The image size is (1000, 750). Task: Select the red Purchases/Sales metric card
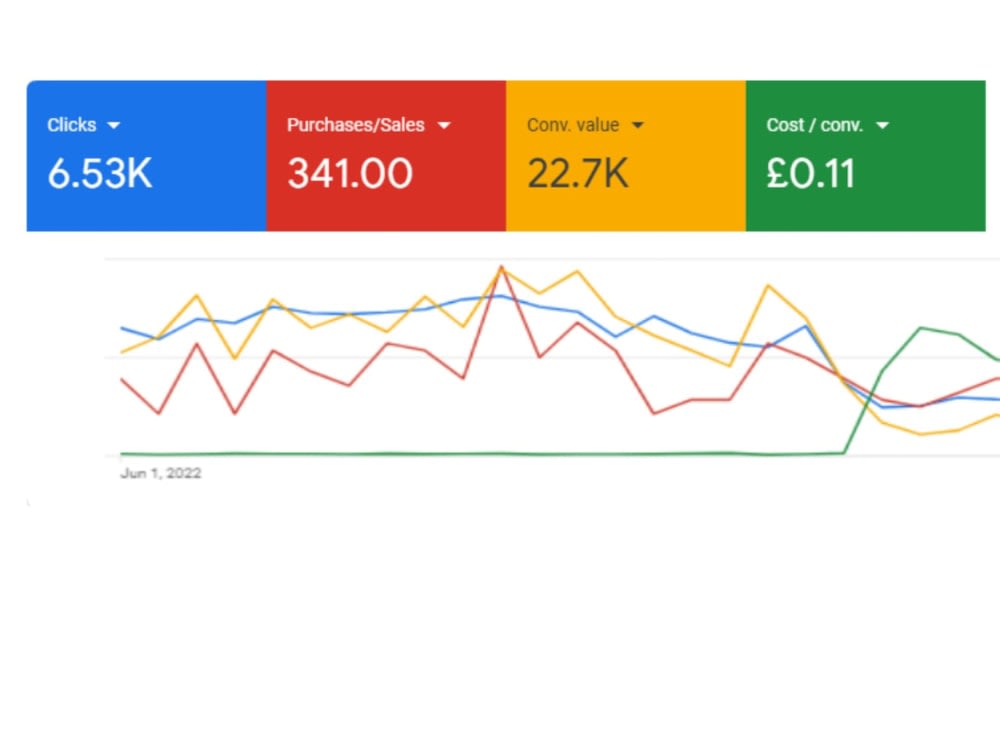385,155
